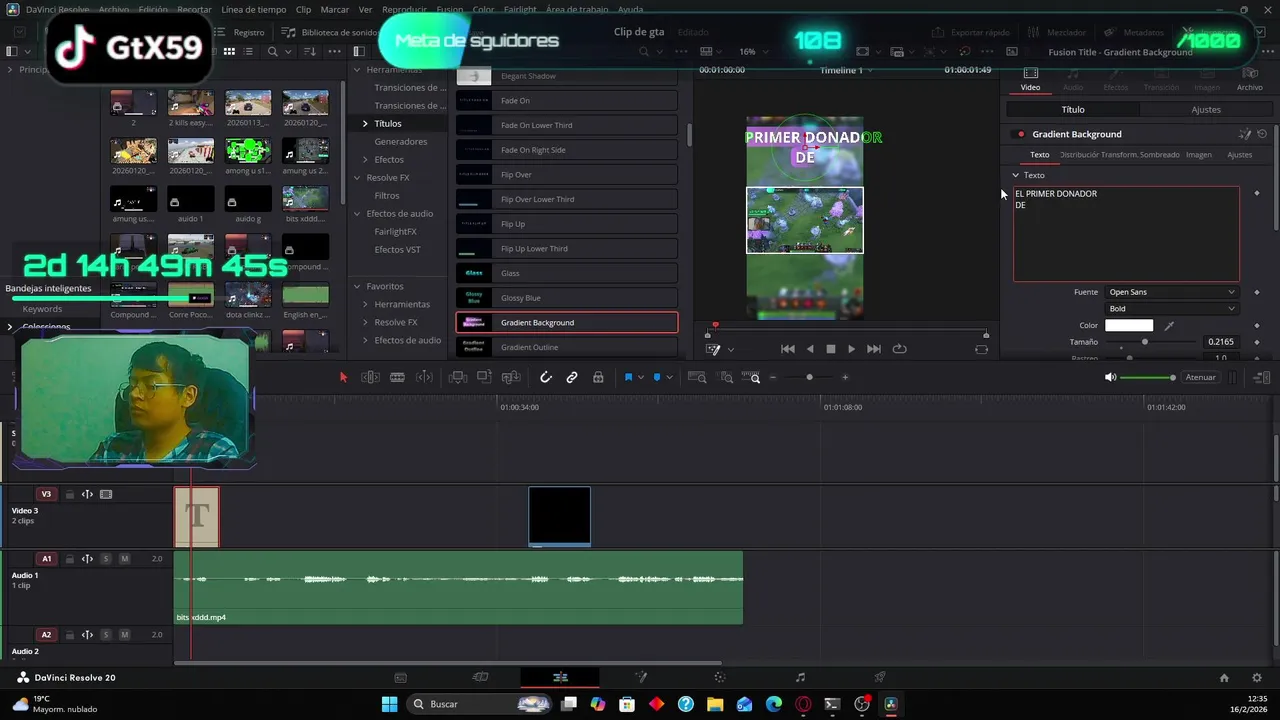The height and width of the screenshot is (720, 1280).
Task: Select the bits xddd.mp4 audio clip
Action: coord(459,588)
